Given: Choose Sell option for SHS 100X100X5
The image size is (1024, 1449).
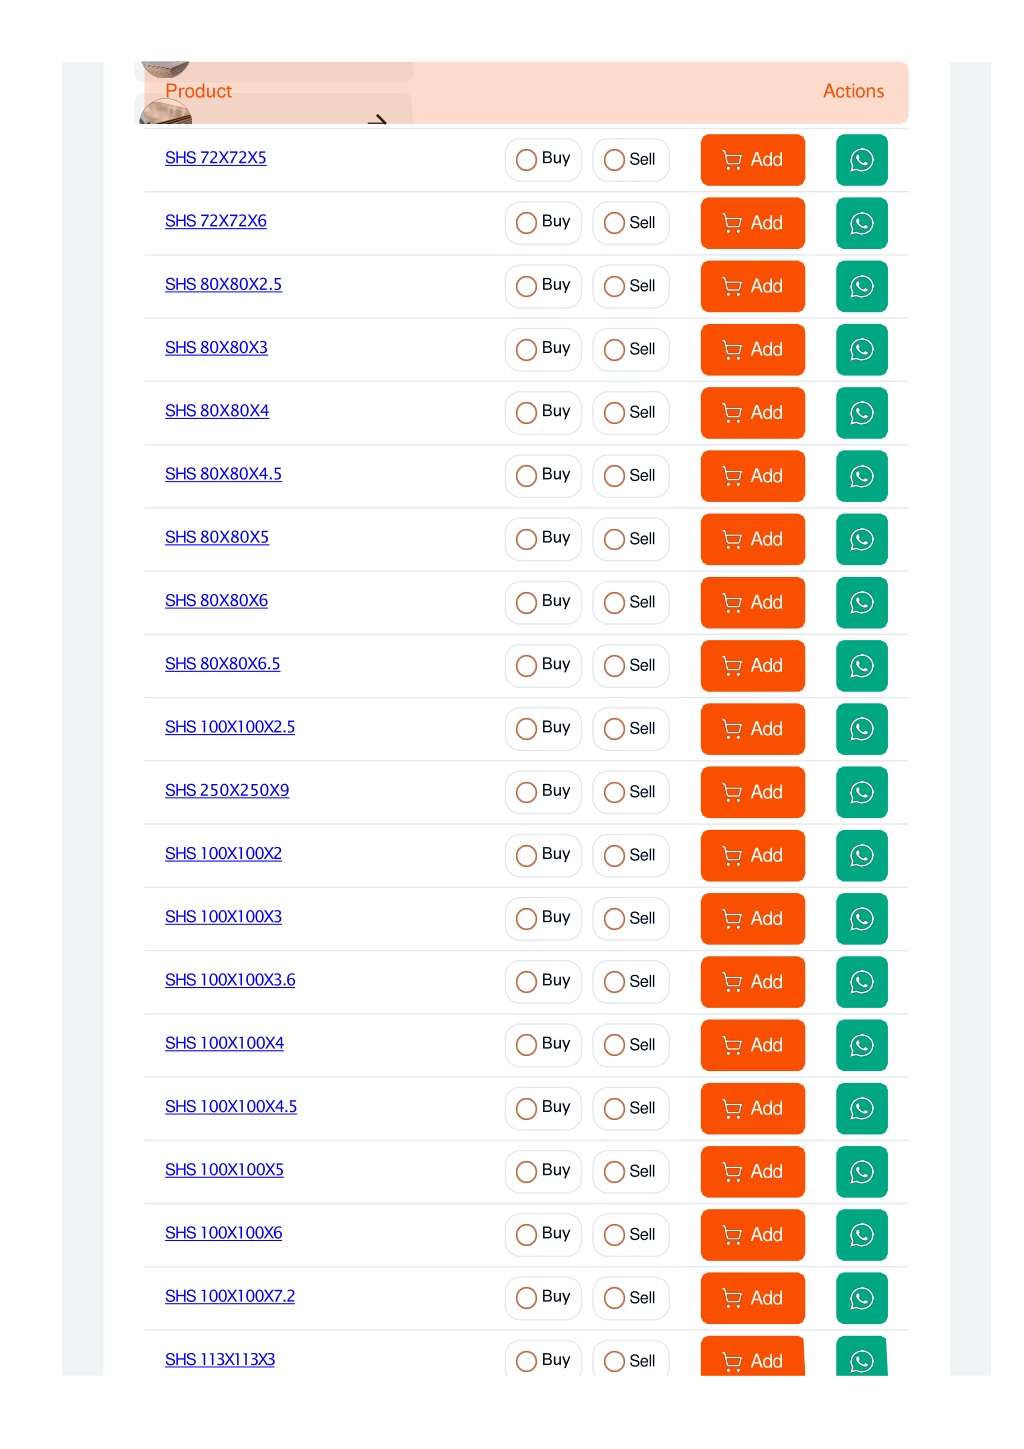Looking at the screenshot, I should tap(630, 1171).
